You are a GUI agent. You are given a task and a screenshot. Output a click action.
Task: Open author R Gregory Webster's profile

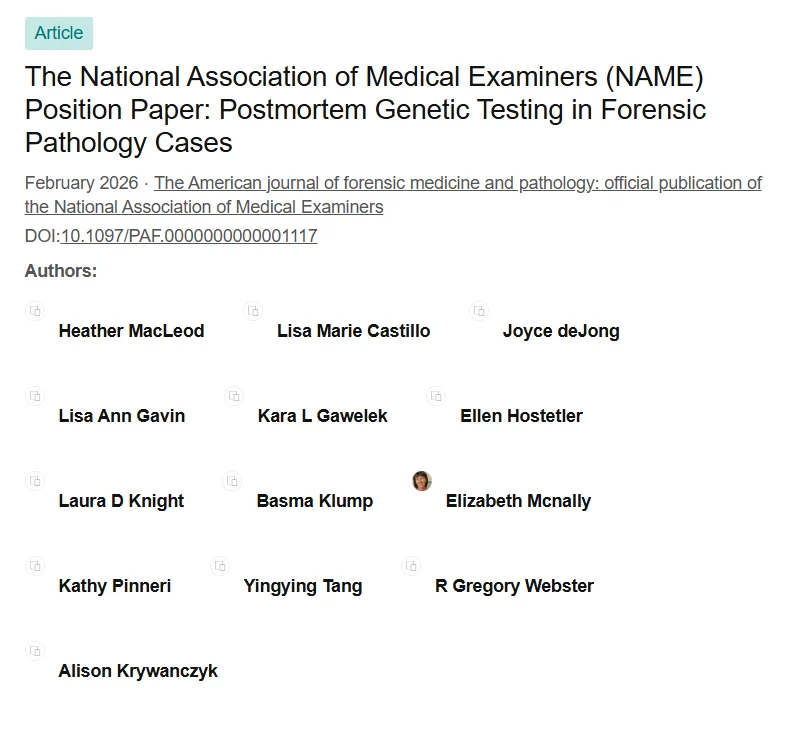pos(514,586)
